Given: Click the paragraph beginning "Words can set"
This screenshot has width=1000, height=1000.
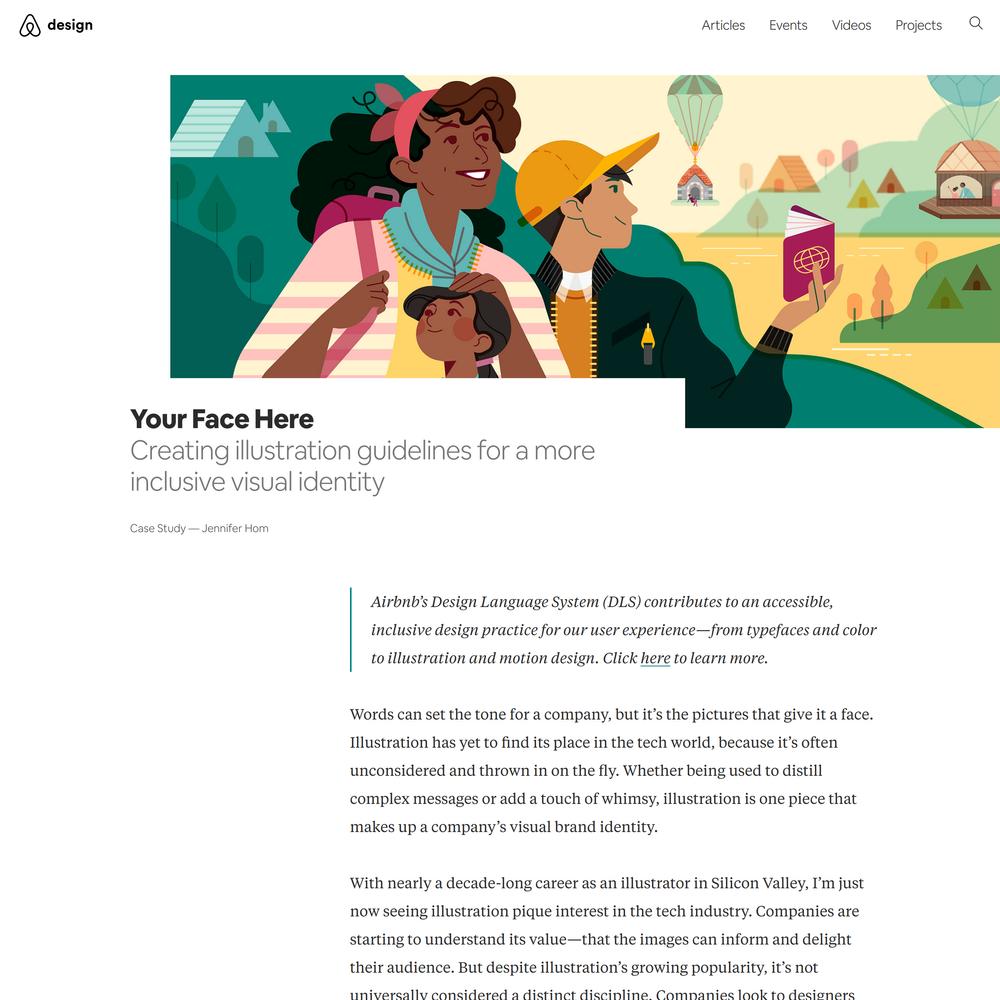Looking at the screenshot, I should pyautogui.click(x=612, y=770).
